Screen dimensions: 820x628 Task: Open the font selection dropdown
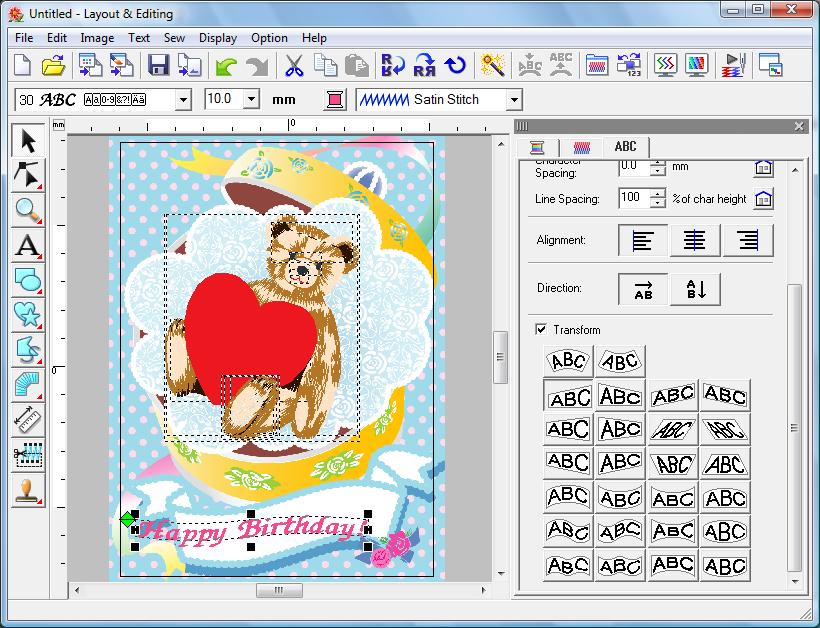click(183, 99)
